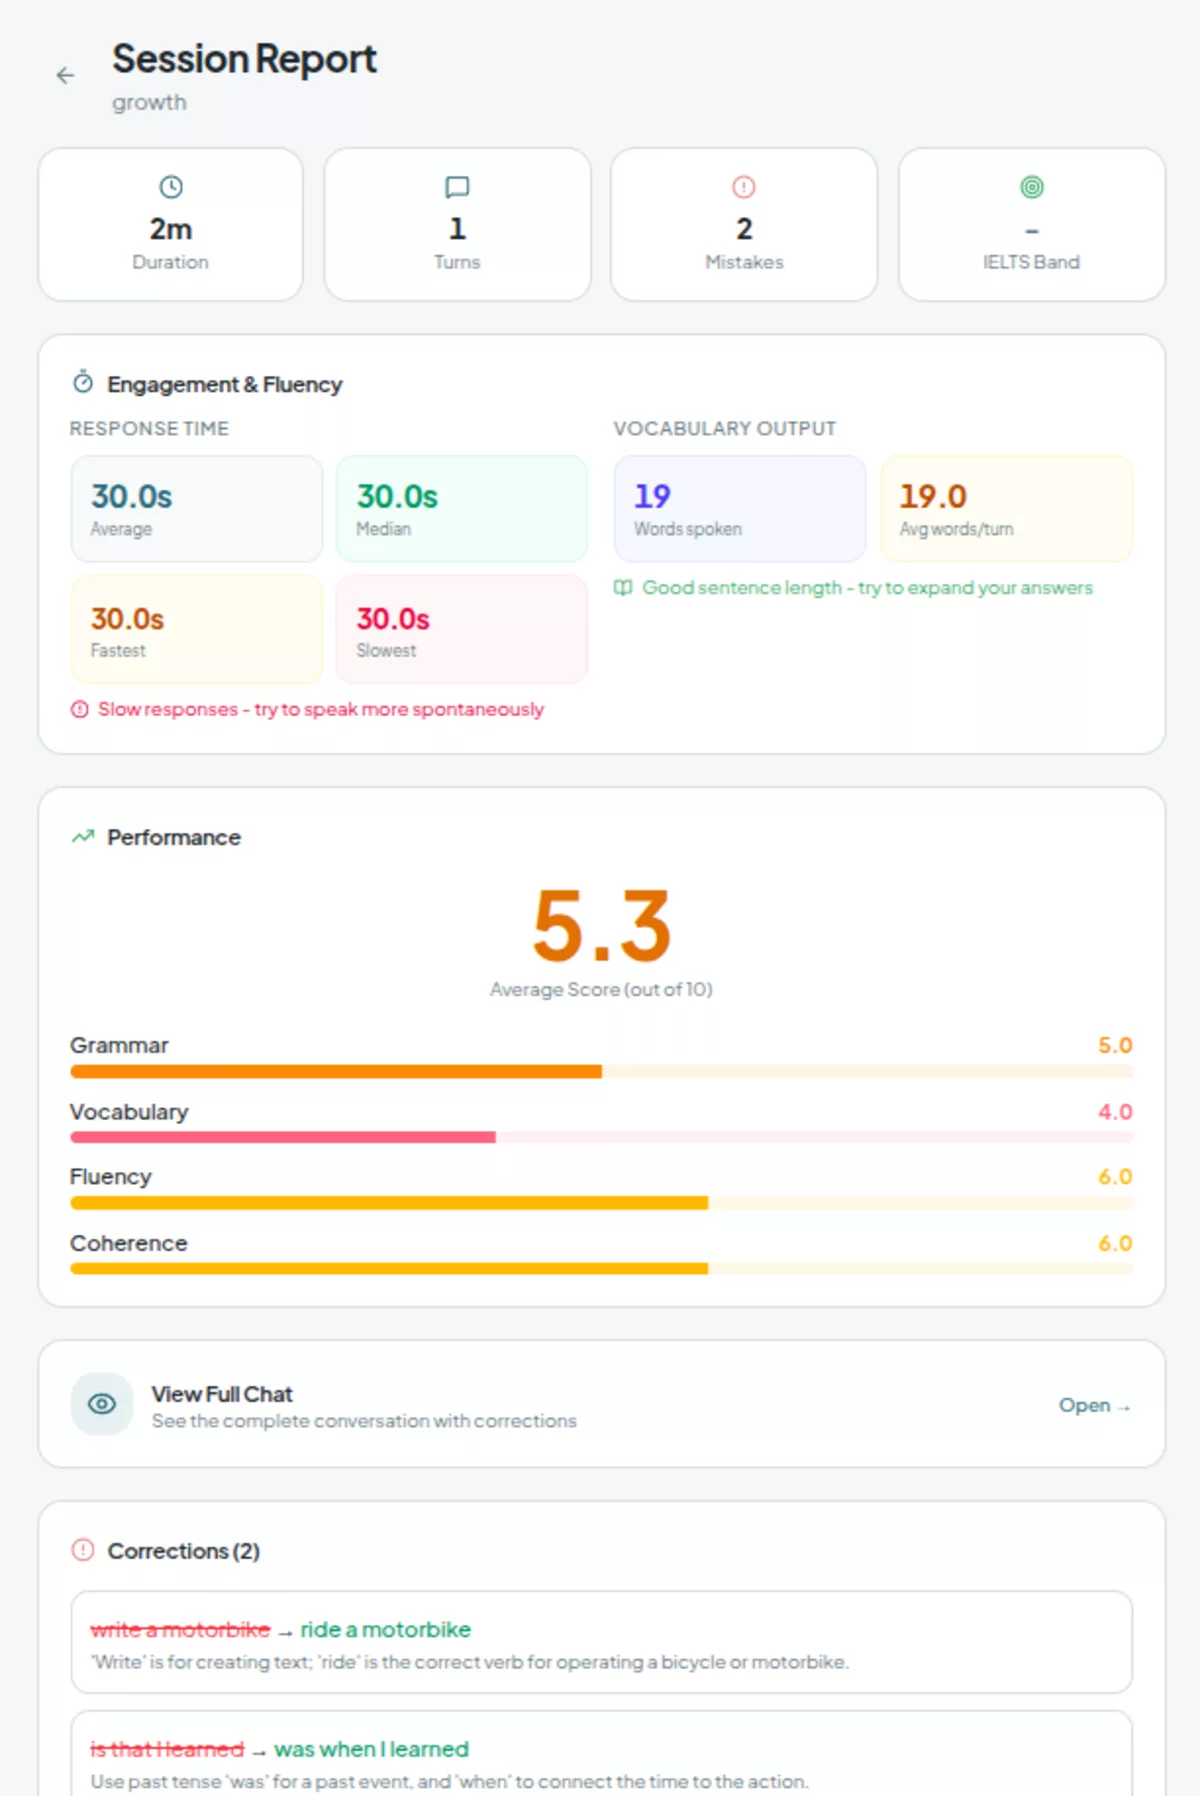The height and width of the screenshot is (1796, 1200).
Task: Click the VOCABULARY OUTPUT section label
Action: tap(725, 428)
